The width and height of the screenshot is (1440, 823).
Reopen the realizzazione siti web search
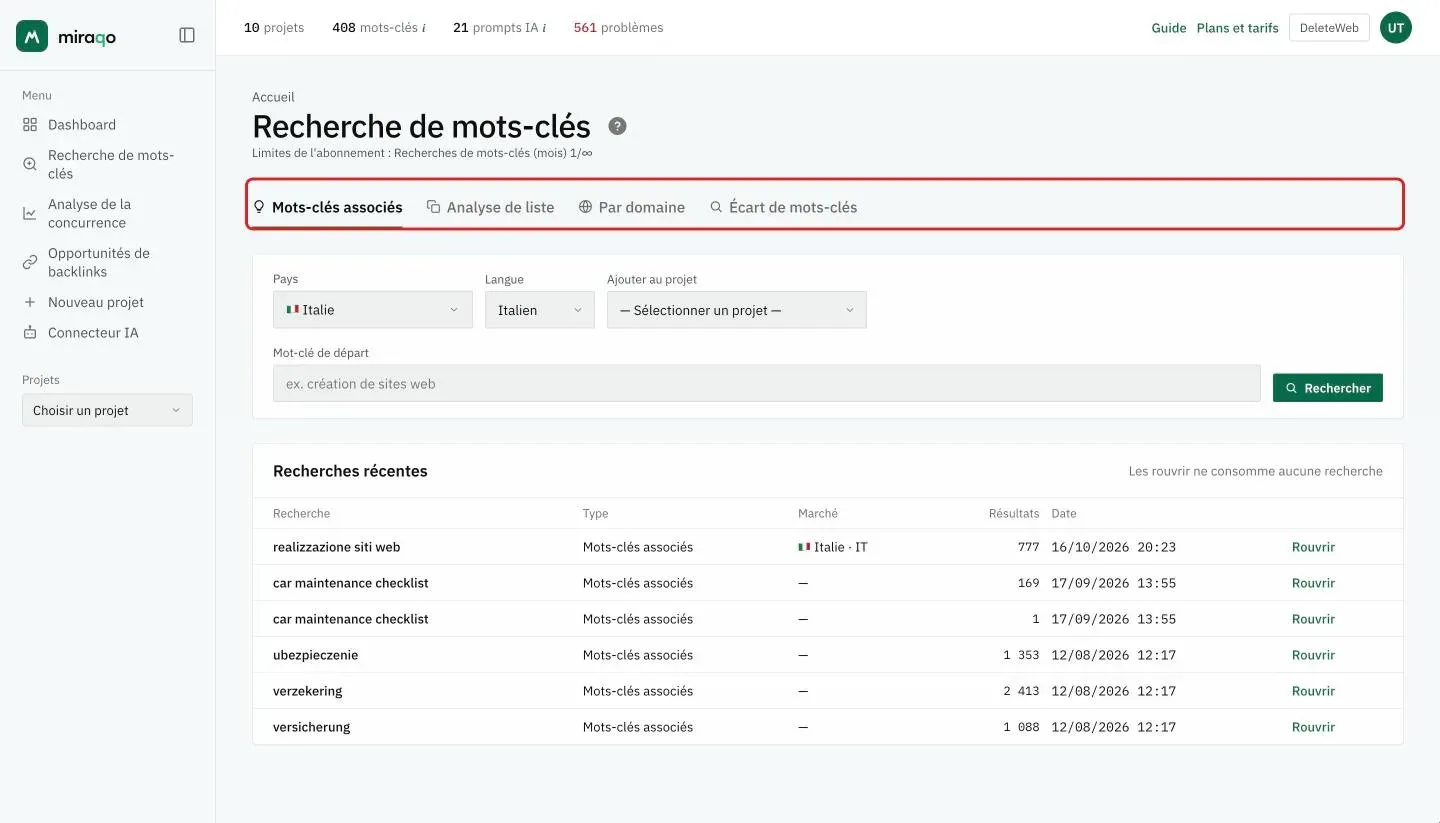coord(1313,547)
